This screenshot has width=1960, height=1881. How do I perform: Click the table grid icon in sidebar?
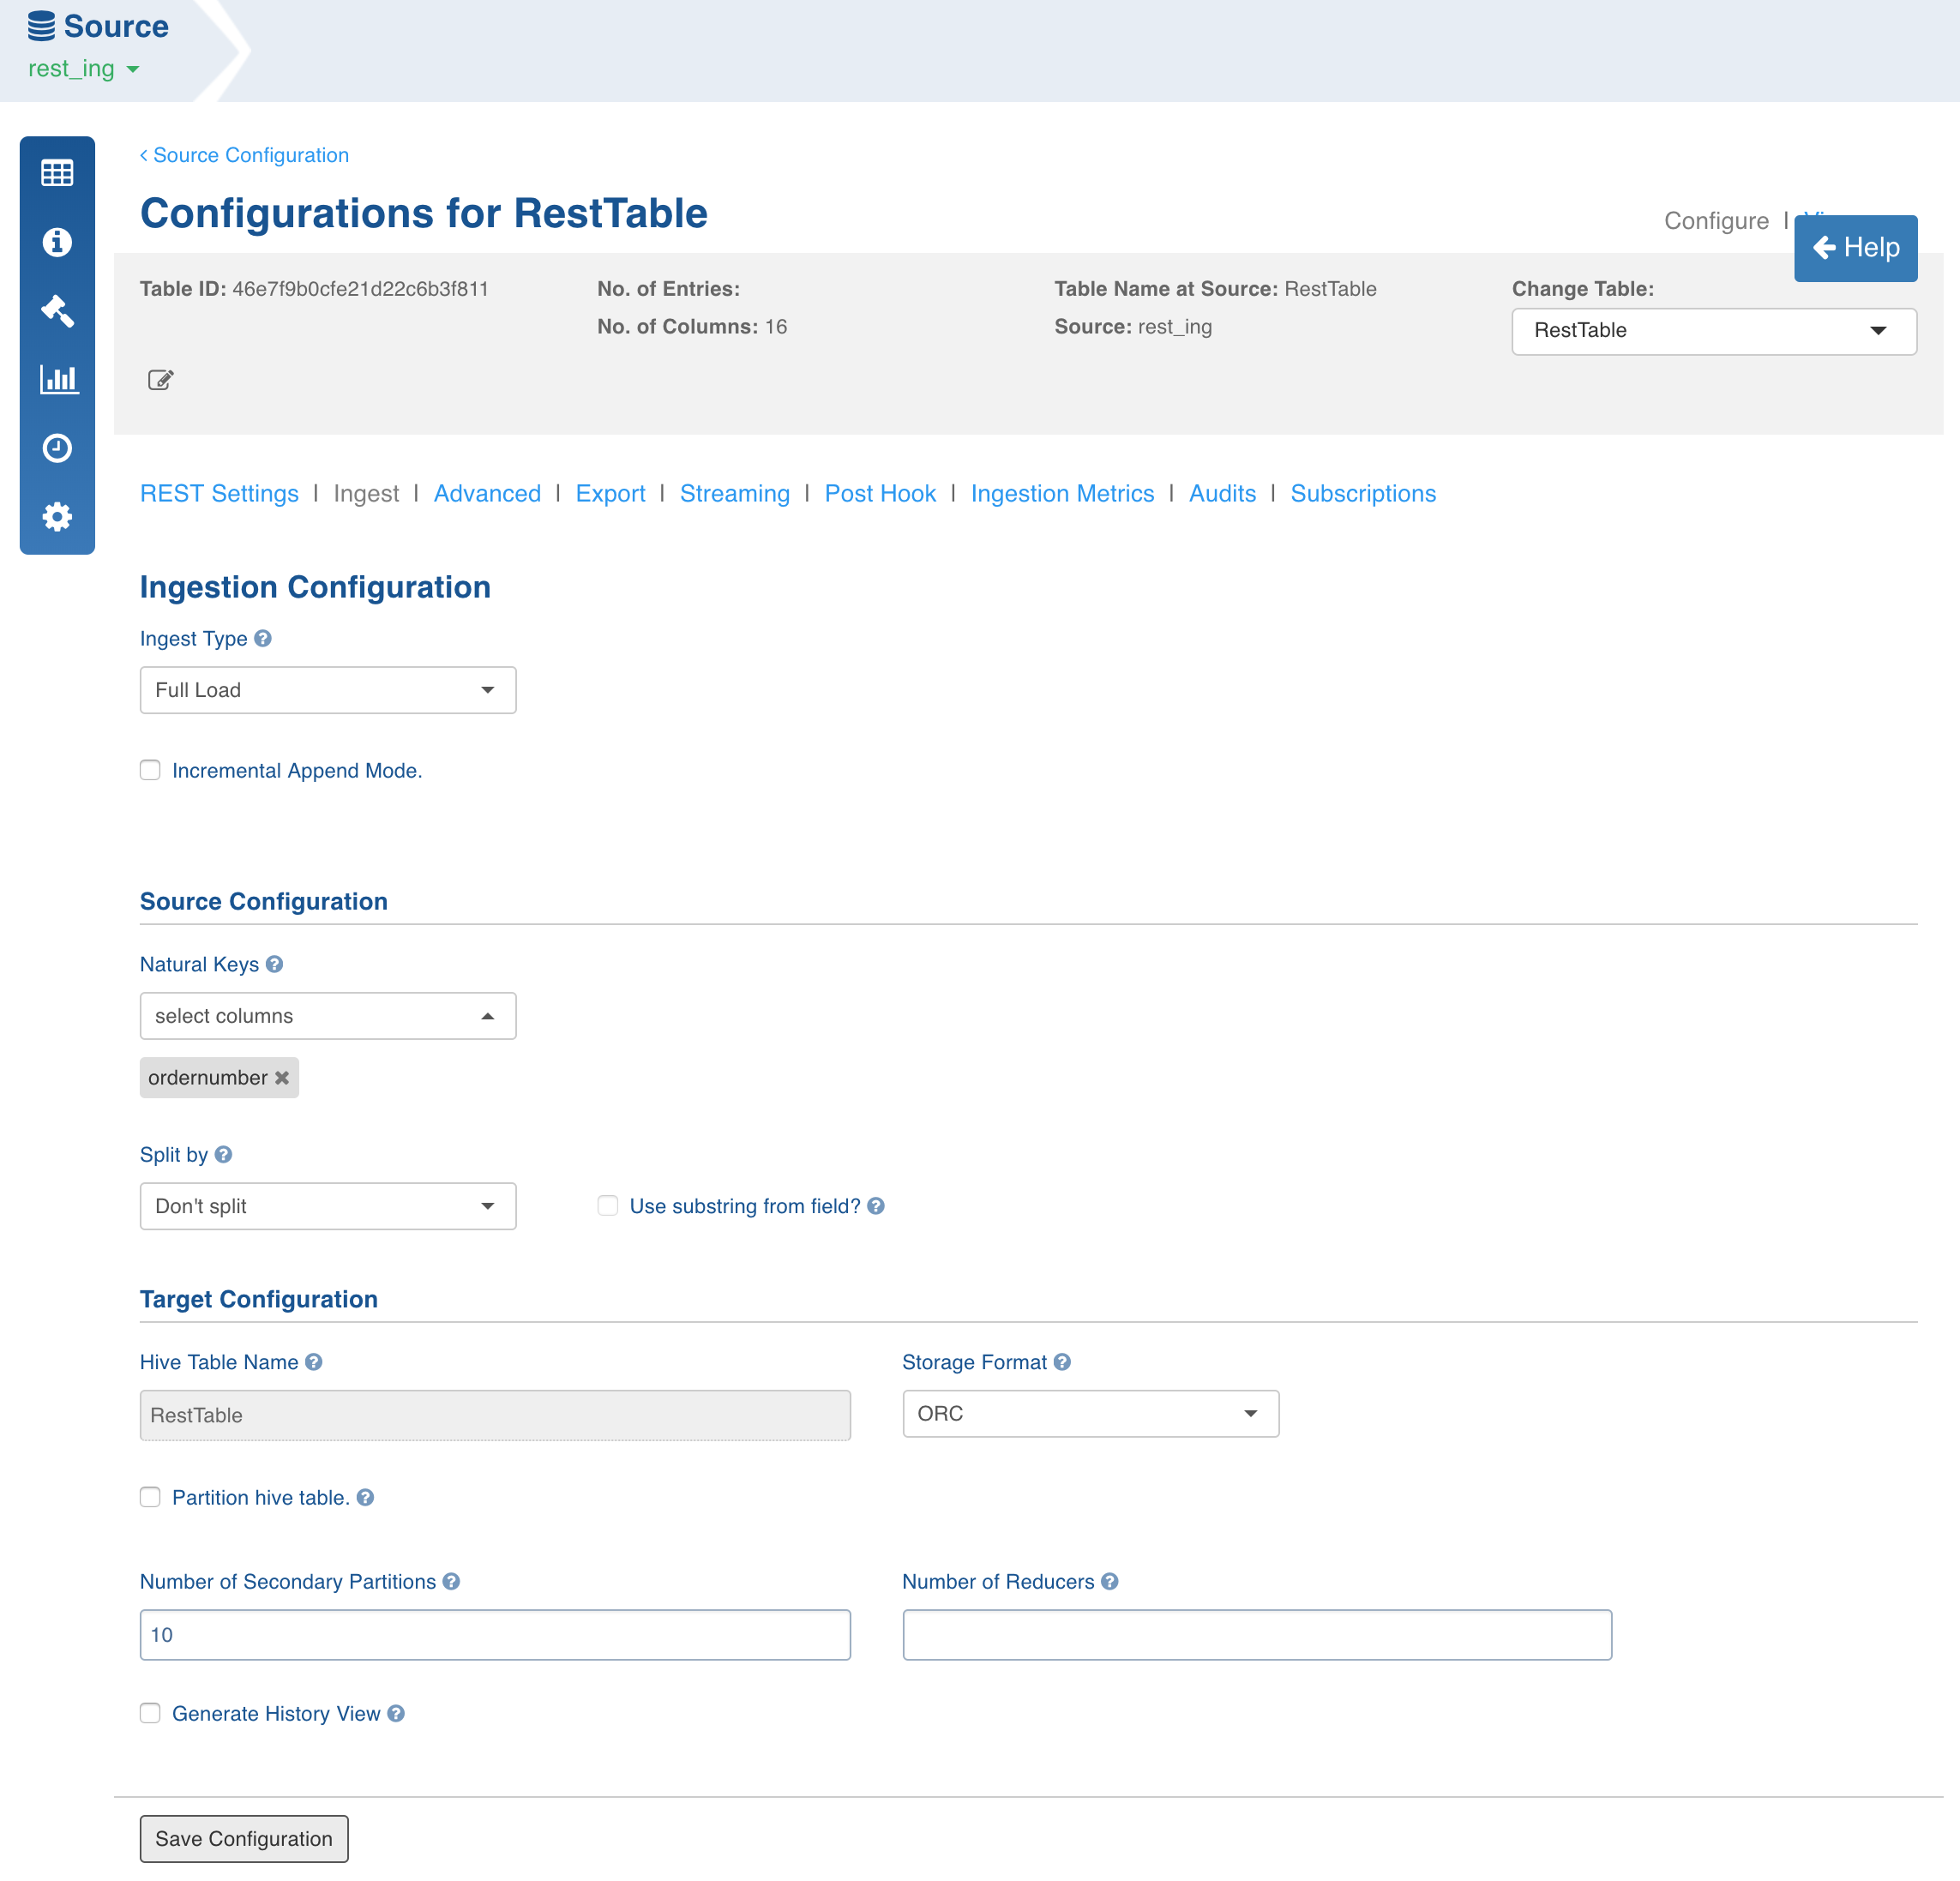pyautogui.click(x=57, y=173)
